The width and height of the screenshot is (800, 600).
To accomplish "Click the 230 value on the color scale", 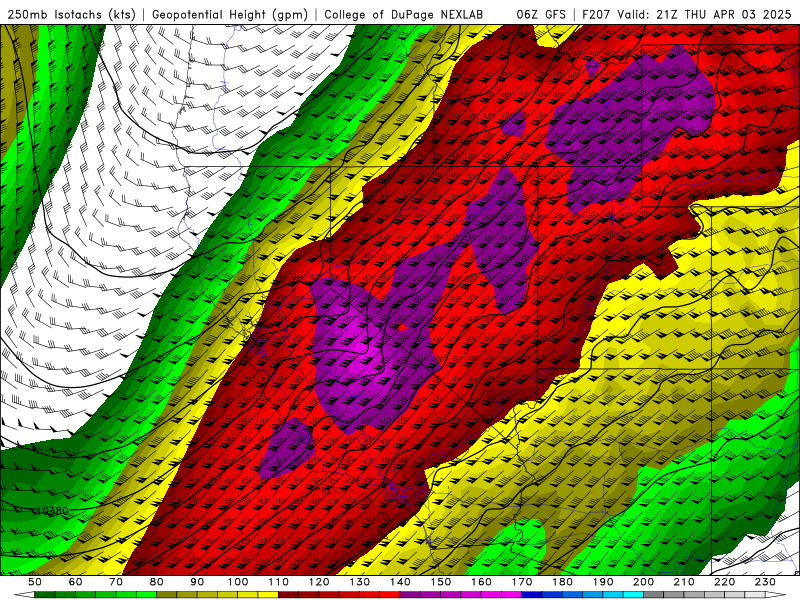I will 765,582.
